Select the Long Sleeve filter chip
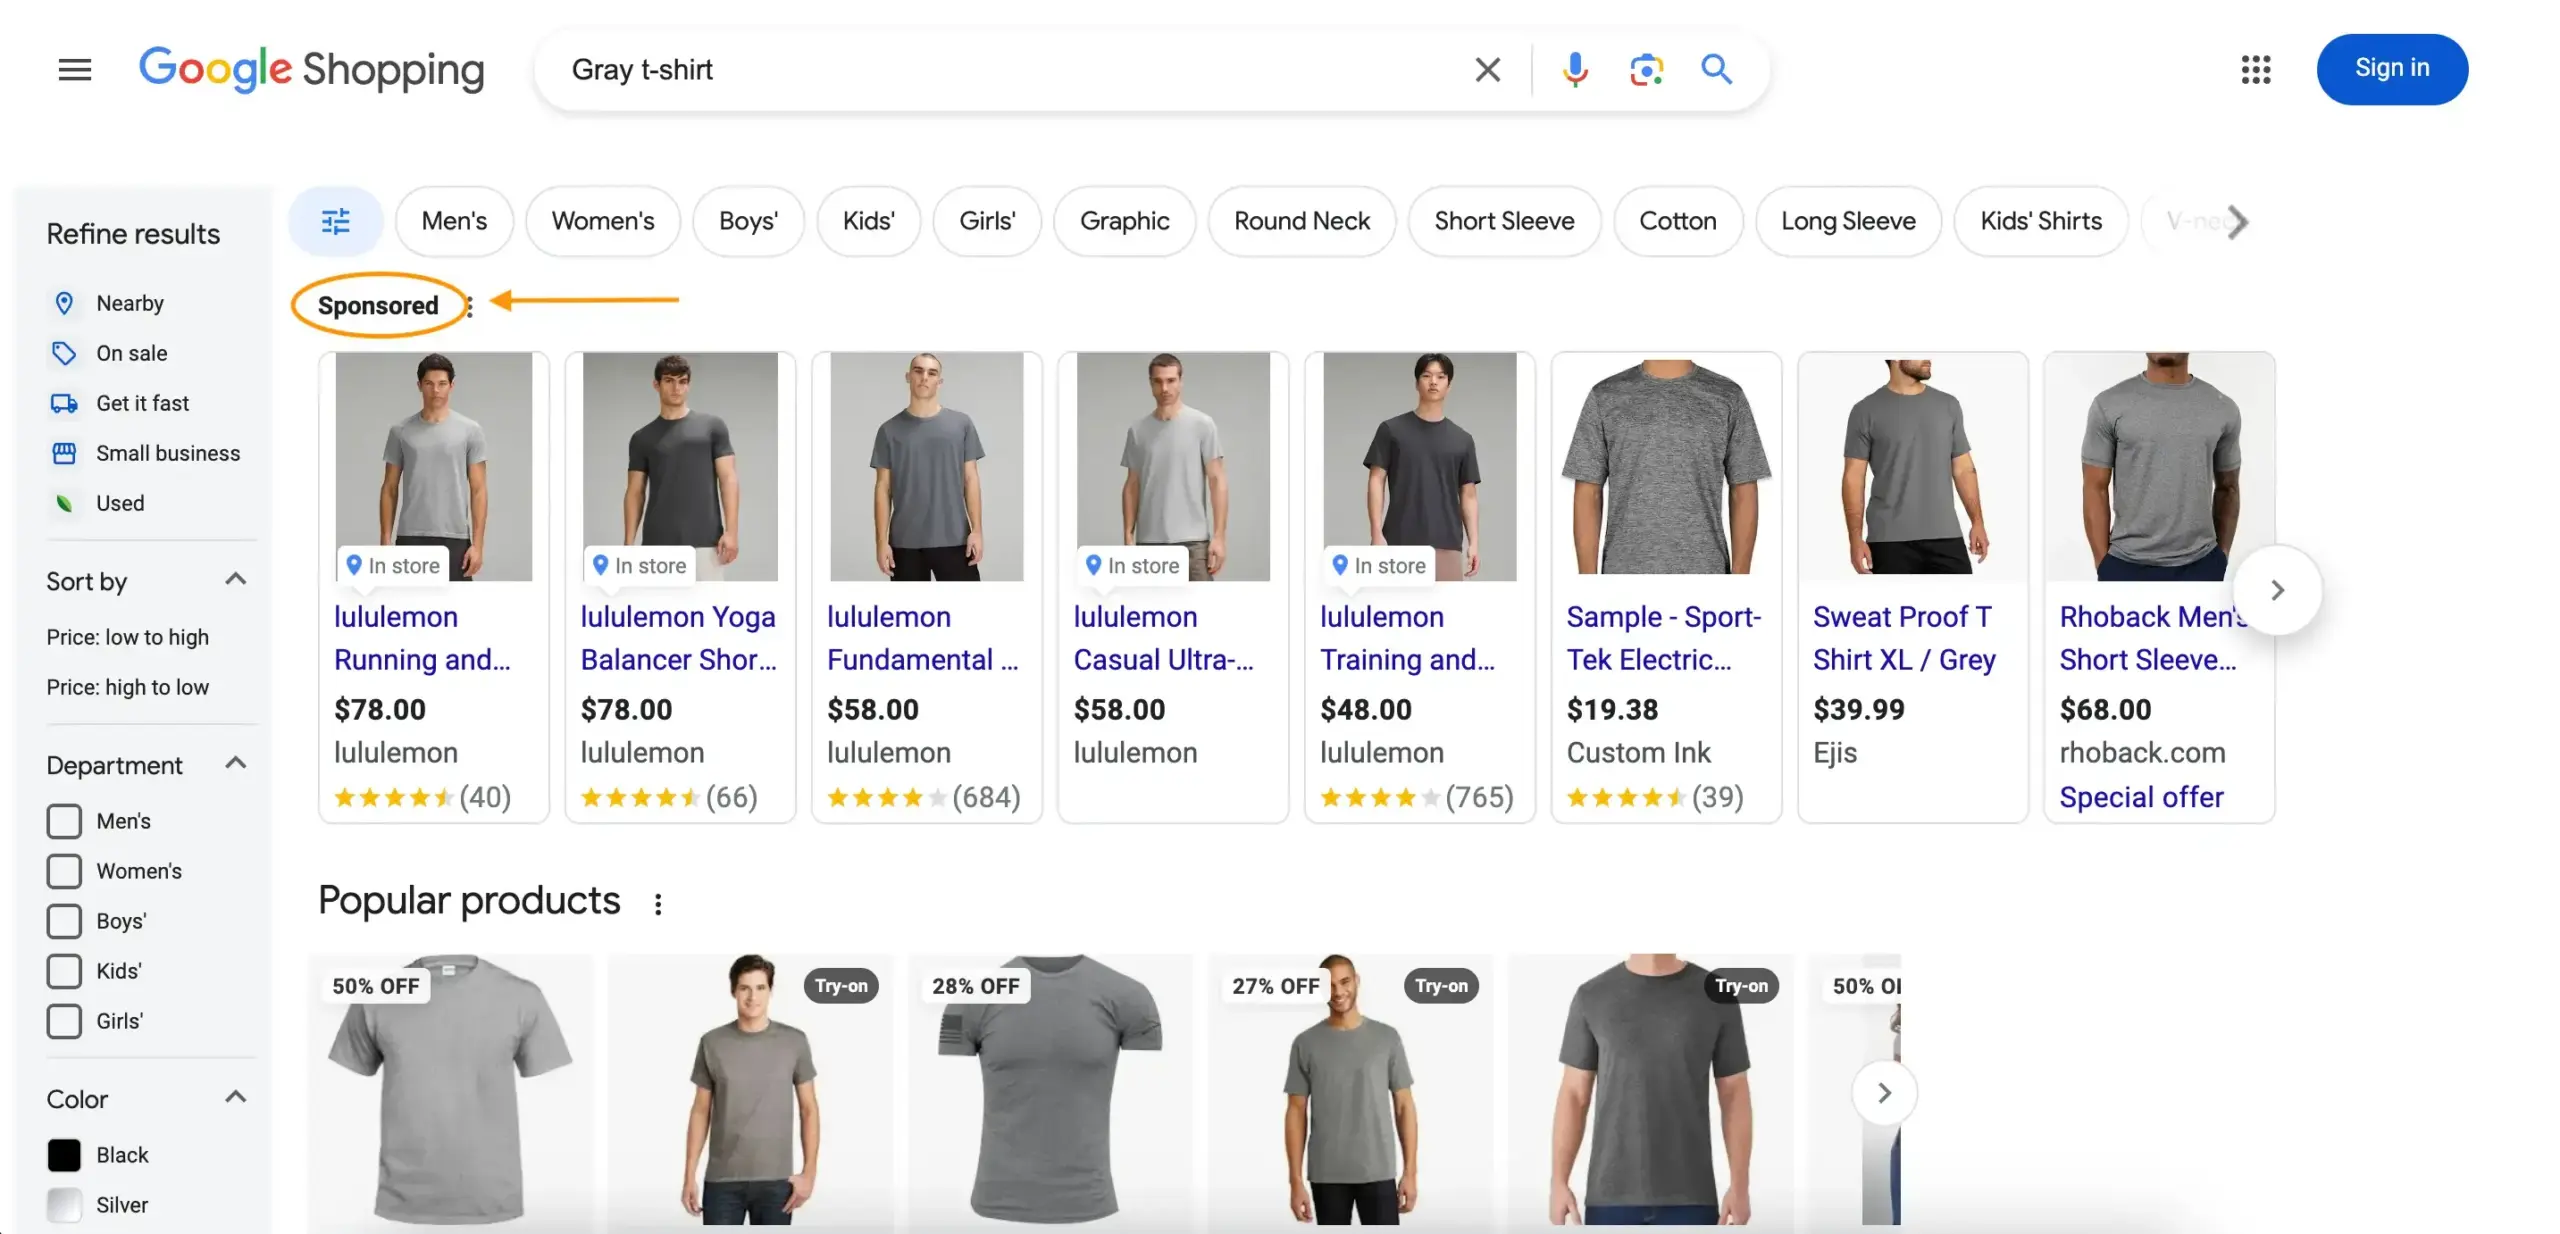This screenshot has width=2560, height=1234. coord(1848,221)
